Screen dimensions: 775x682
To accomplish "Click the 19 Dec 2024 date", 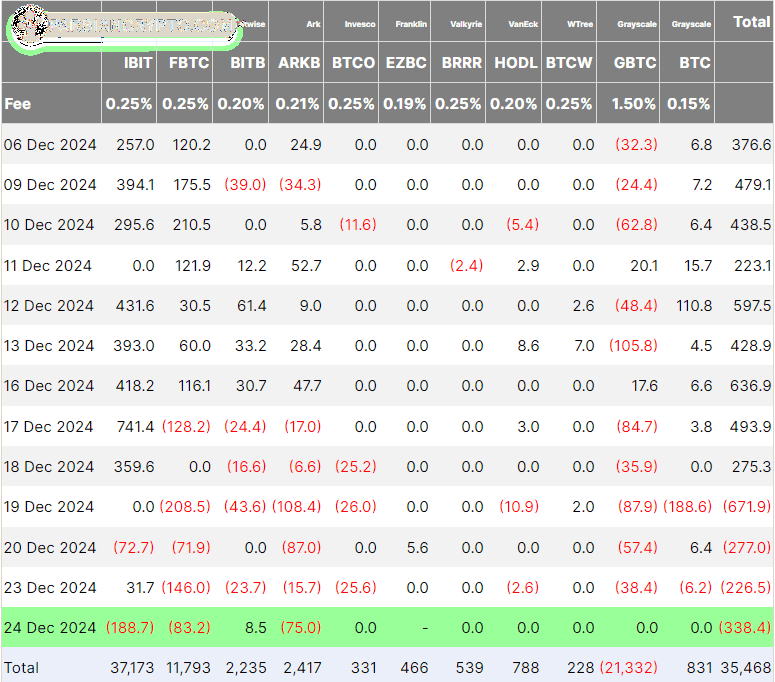I will [49, 507].
